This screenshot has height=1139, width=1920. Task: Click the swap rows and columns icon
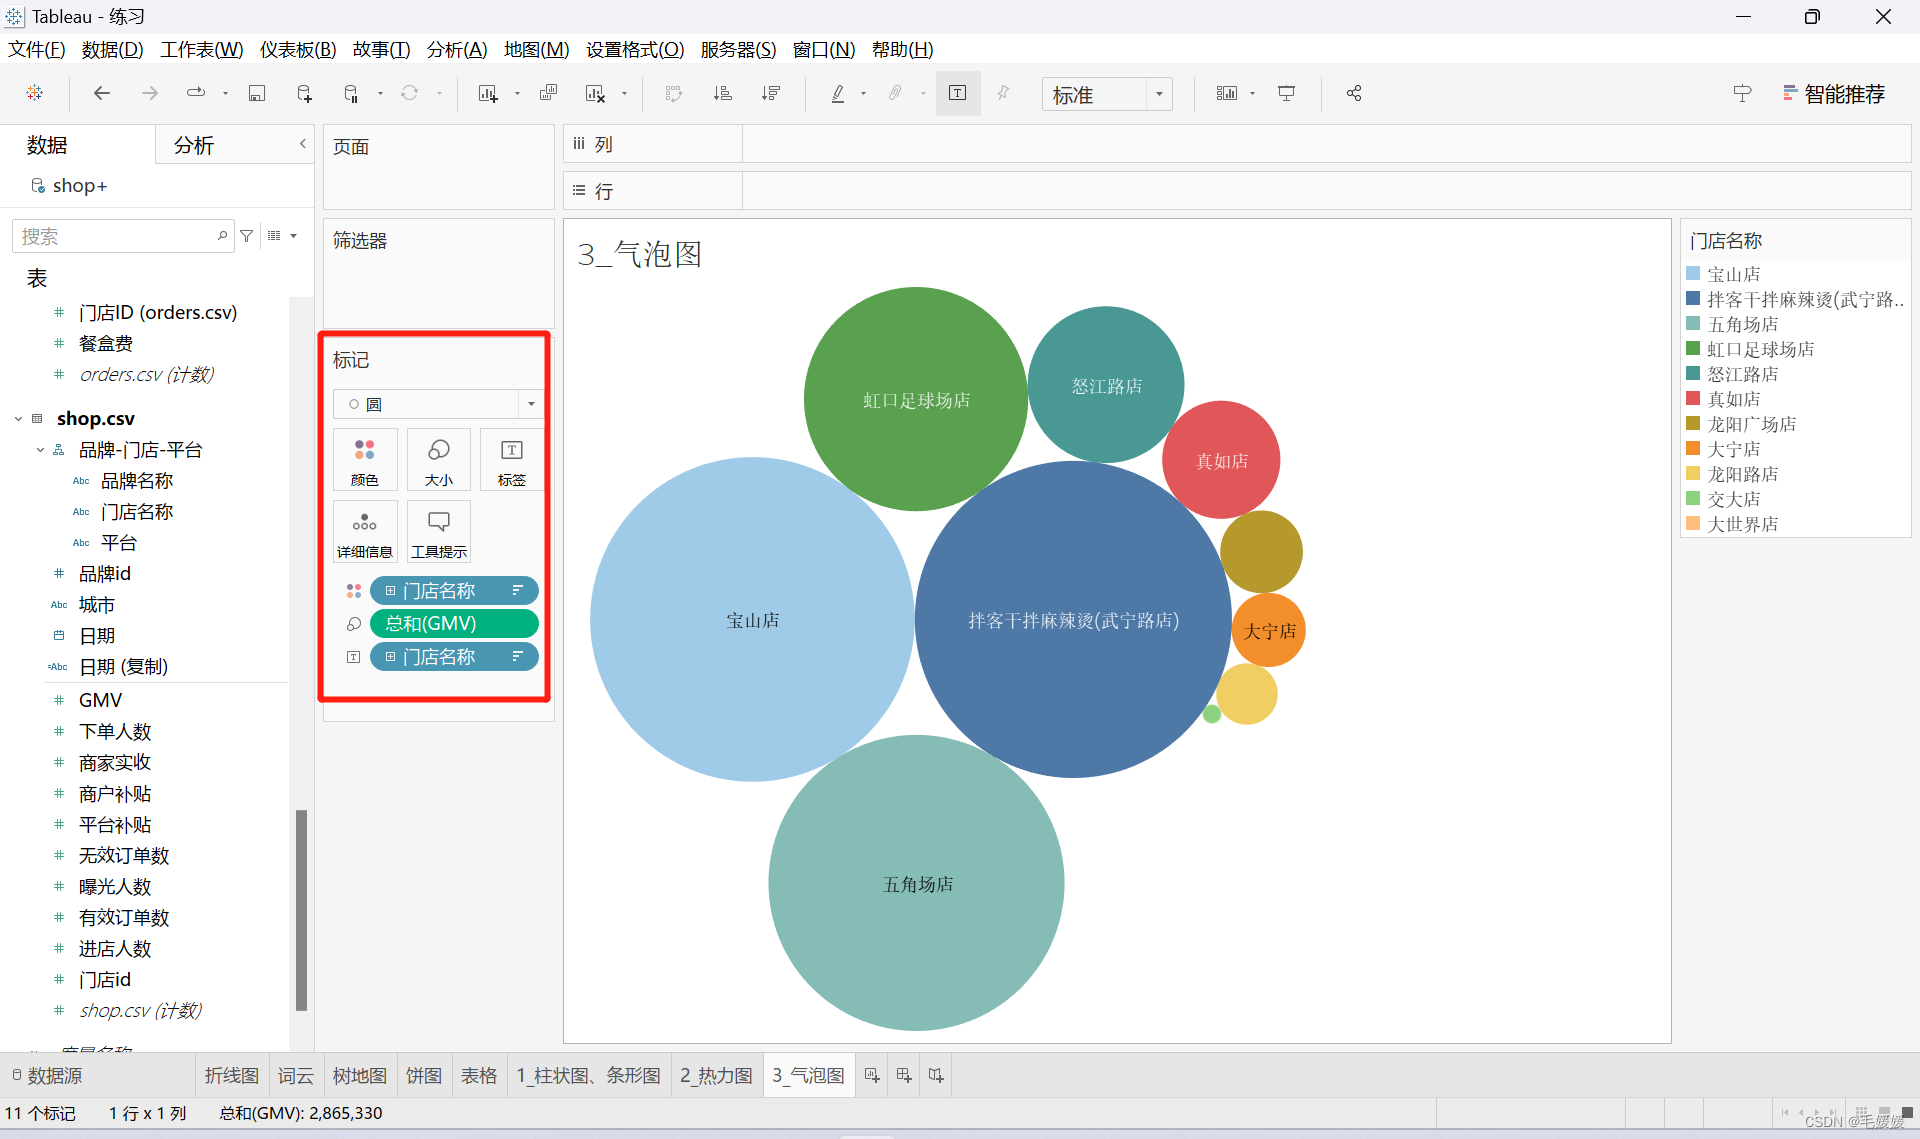(x=673, y=93)
